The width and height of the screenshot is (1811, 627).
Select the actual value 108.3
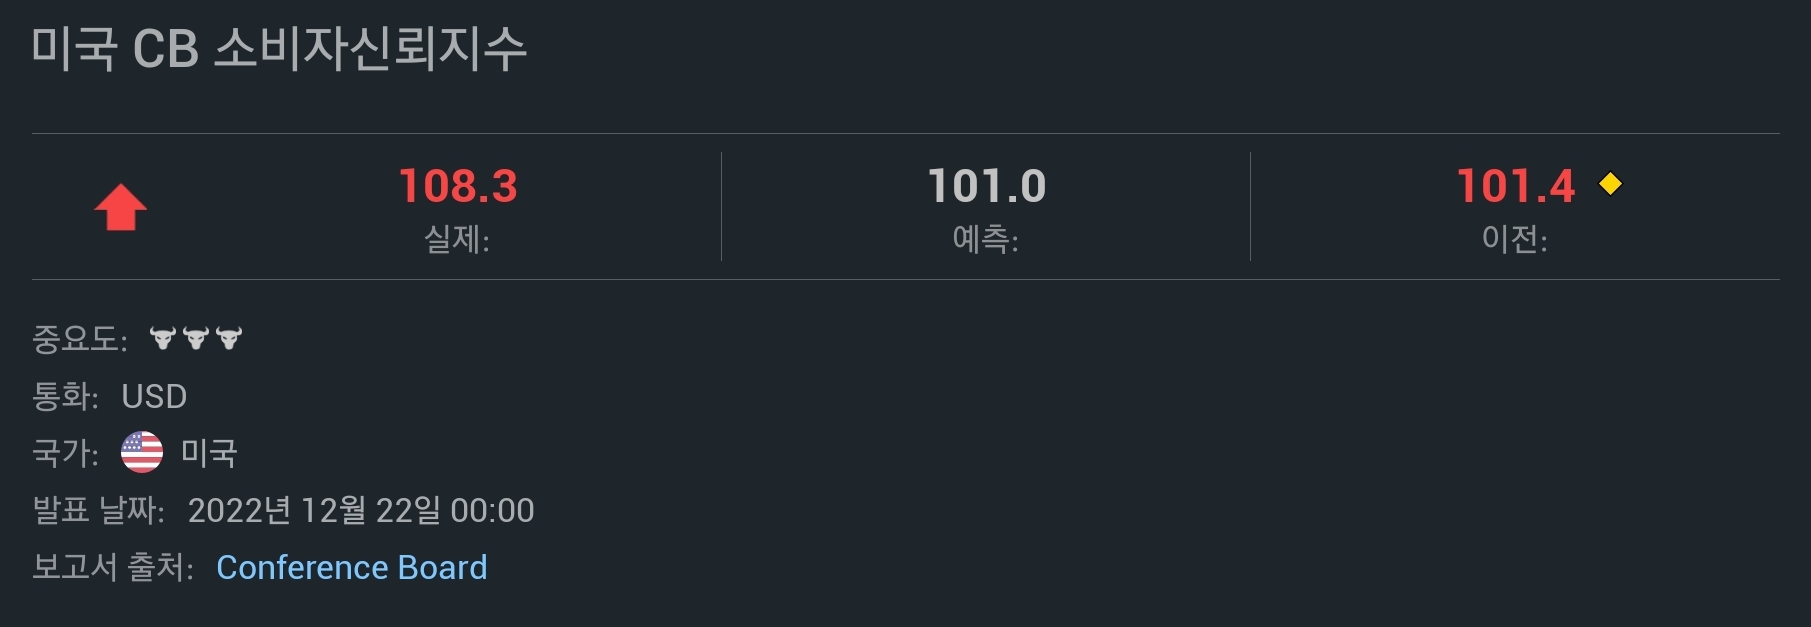458,186
